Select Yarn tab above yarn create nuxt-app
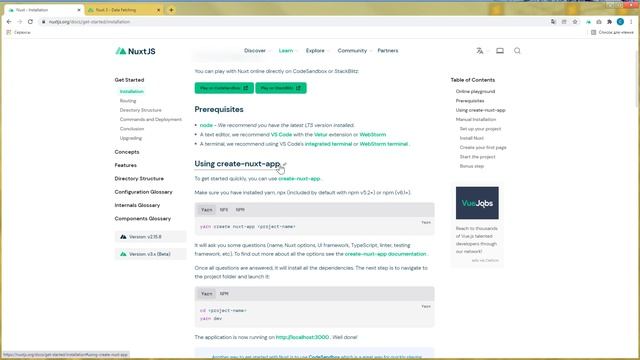 point(207,210)
